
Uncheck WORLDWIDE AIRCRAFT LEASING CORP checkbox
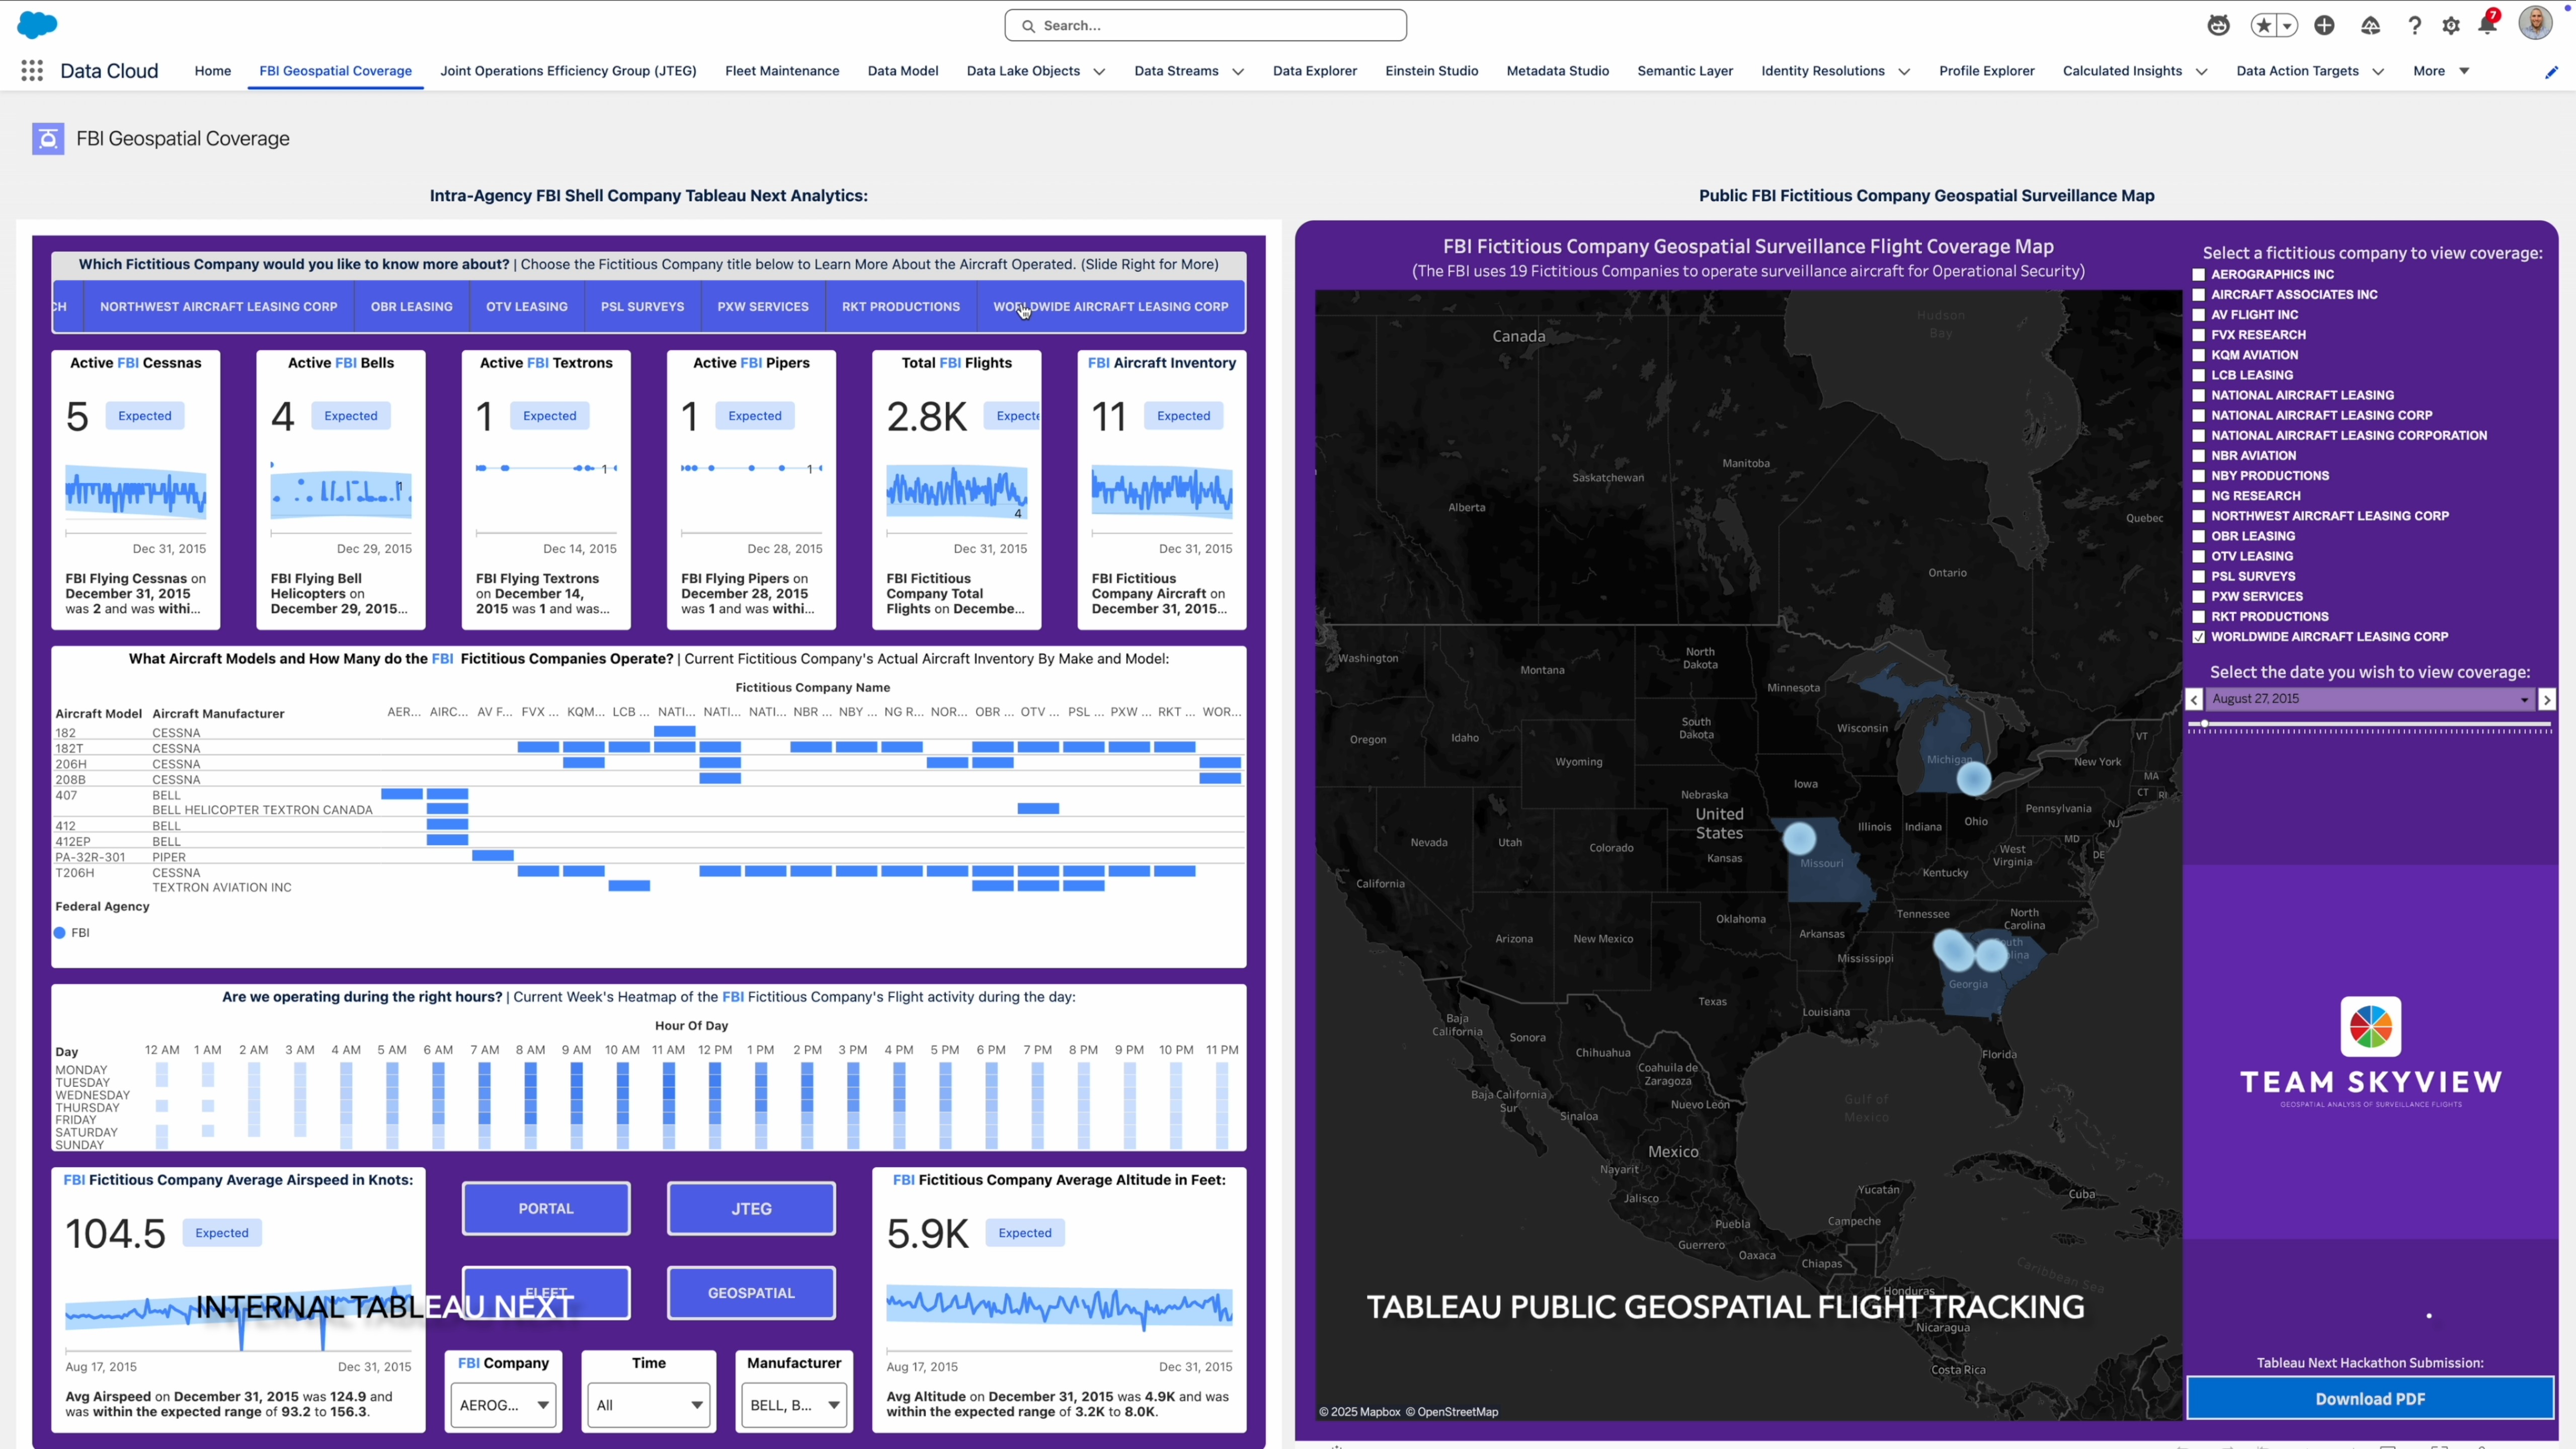[x=2198, y=637]
